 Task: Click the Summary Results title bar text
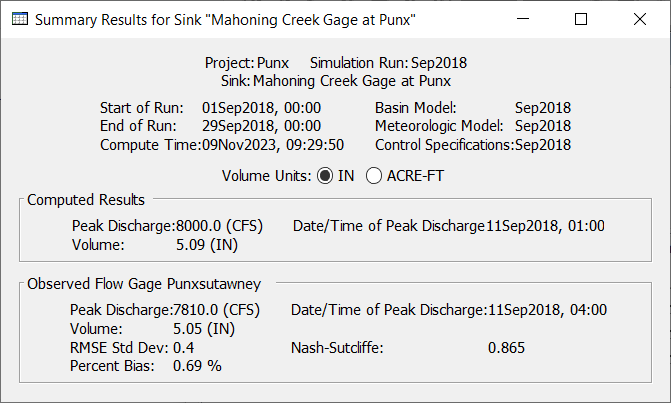point(224,19)
